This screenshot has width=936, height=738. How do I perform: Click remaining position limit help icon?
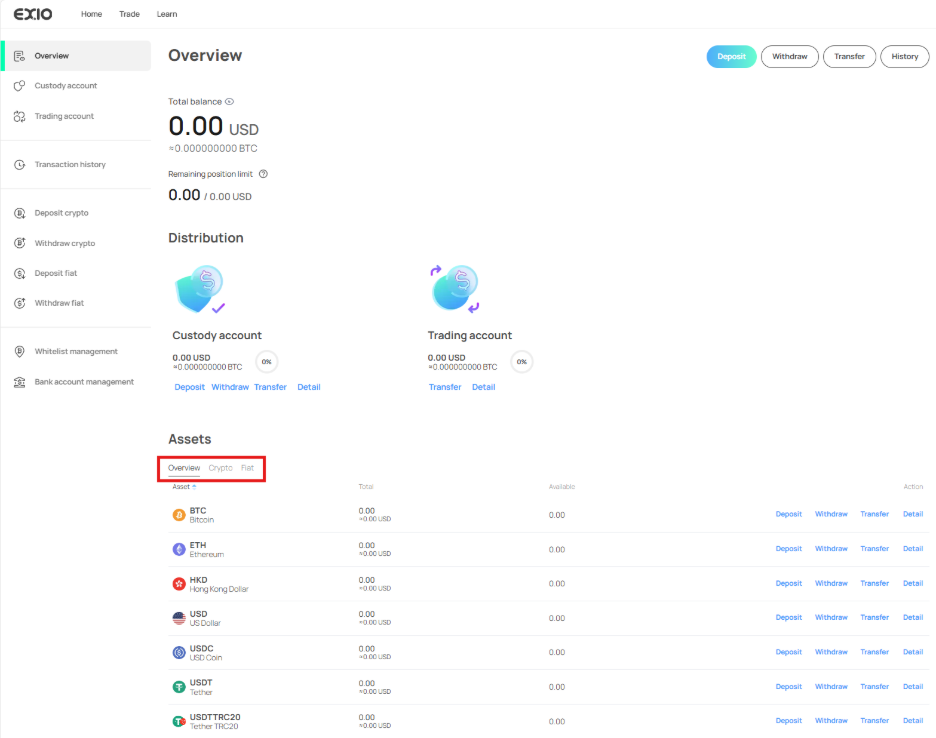point(263,174)
